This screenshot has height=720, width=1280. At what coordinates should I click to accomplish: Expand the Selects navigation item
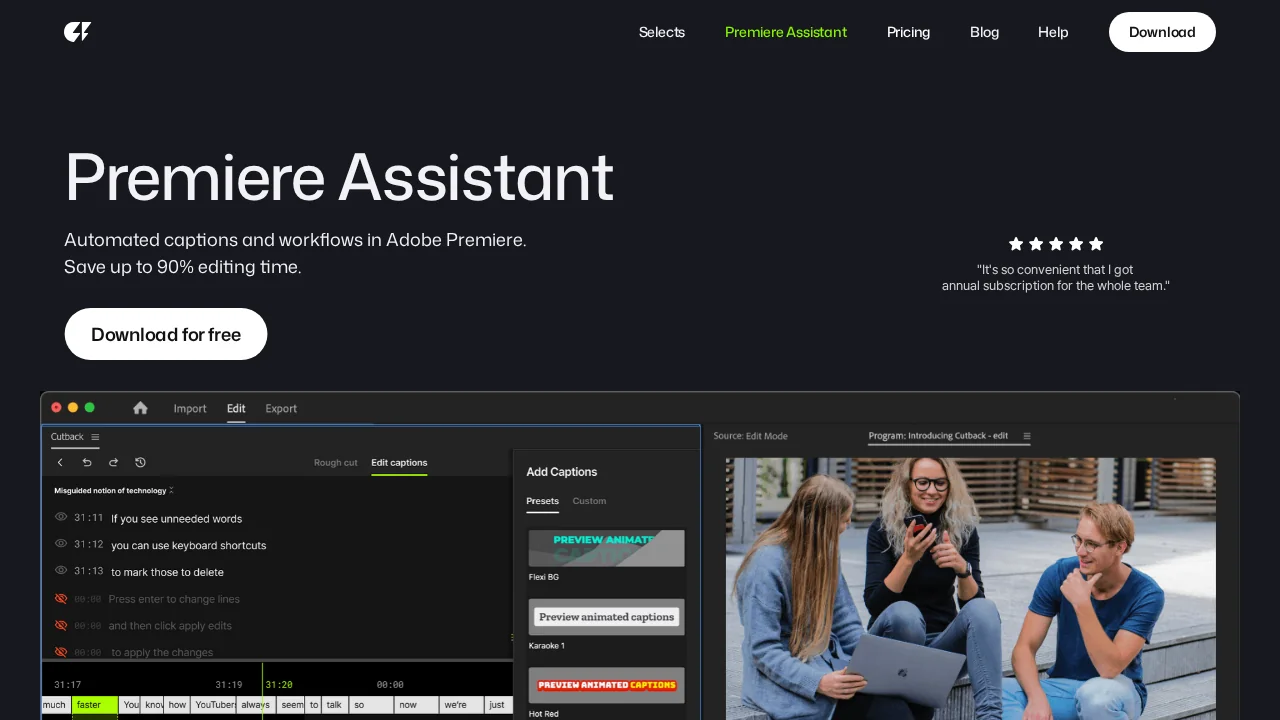662,32
